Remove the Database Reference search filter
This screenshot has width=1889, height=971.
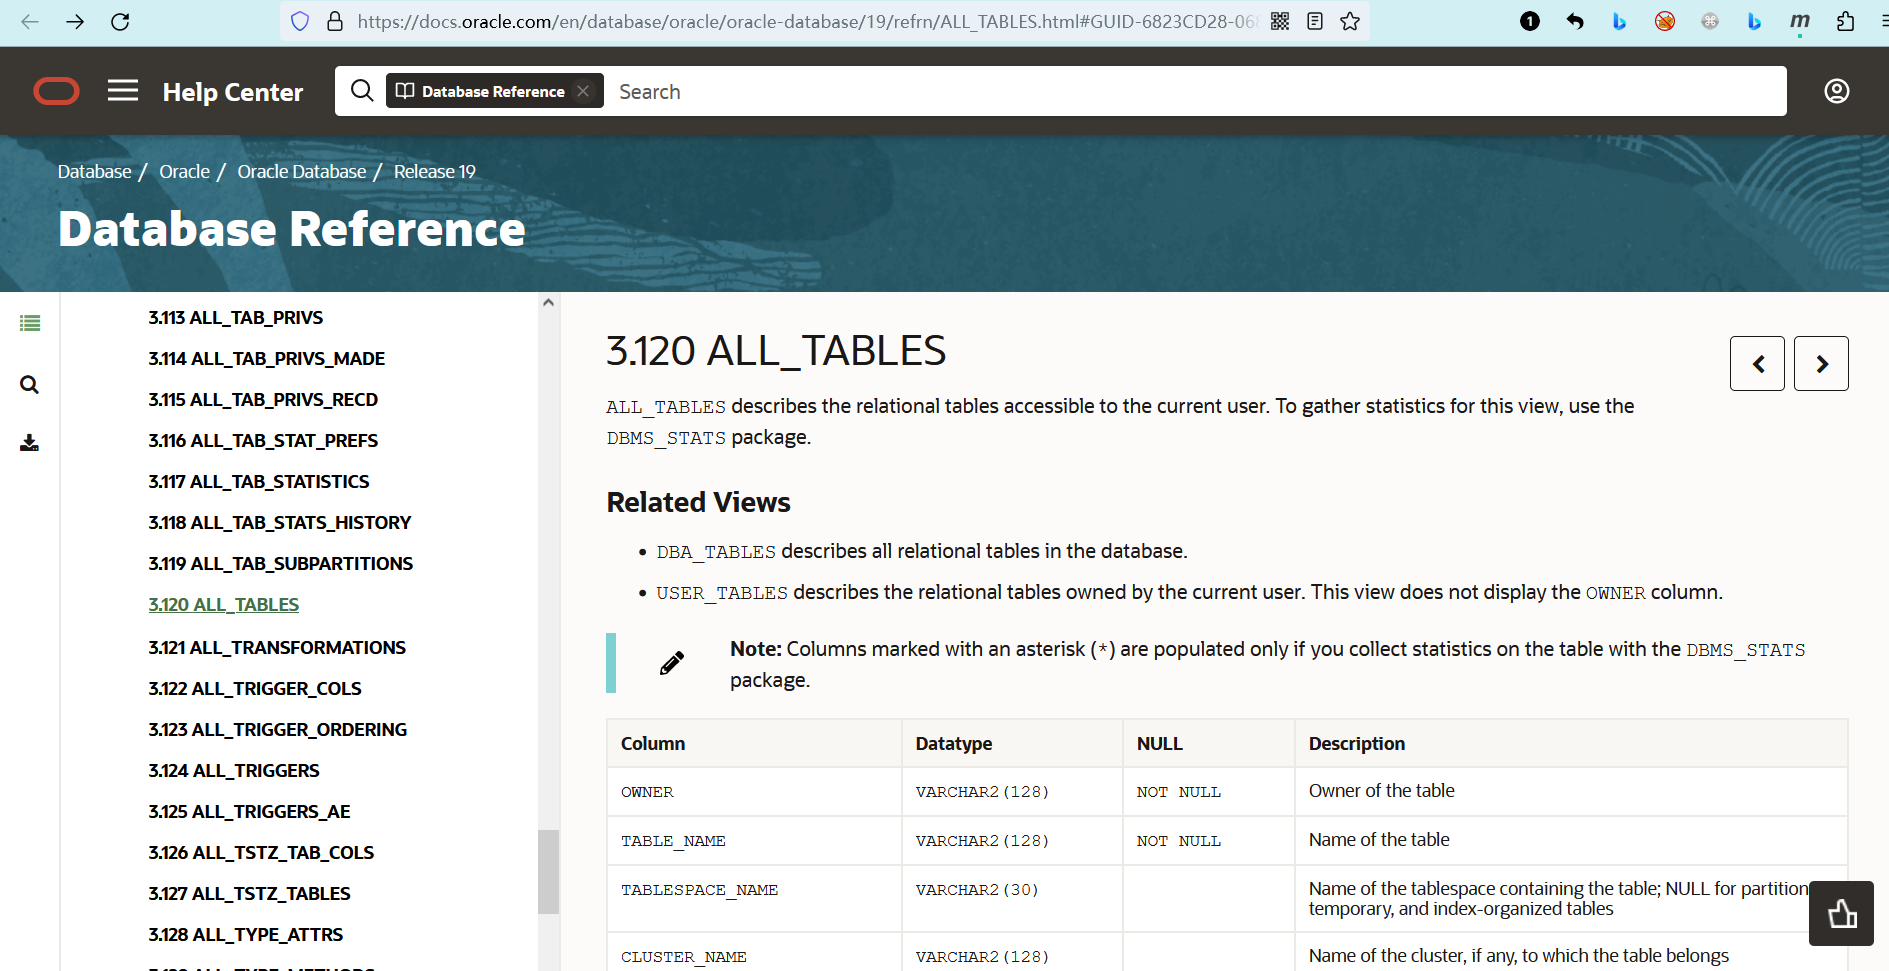click(x=583, y=91)
